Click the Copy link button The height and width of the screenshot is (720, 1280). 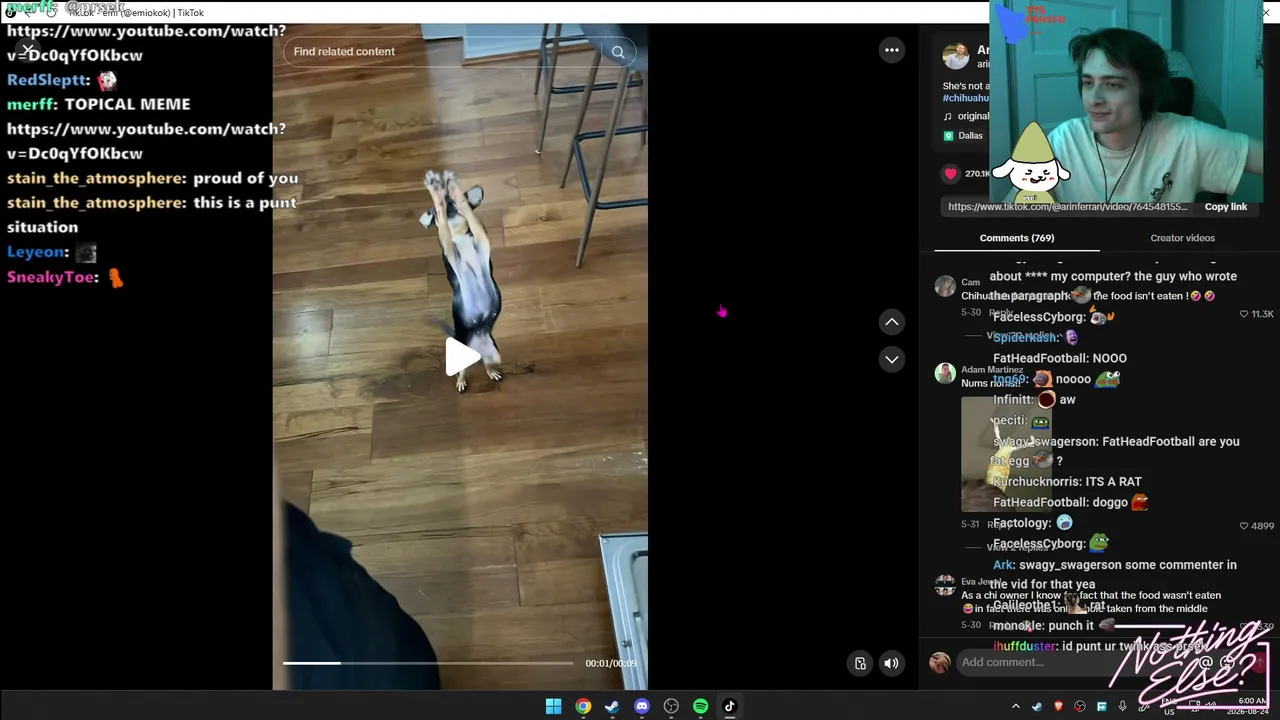point(1225,207)
